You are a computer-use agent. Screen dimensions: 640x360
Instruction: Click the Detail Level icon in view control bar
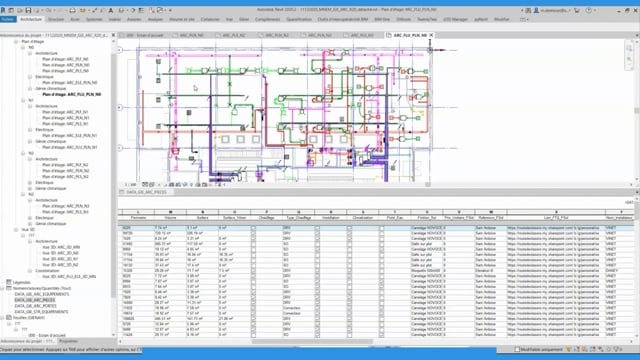(x=145, y=185)
